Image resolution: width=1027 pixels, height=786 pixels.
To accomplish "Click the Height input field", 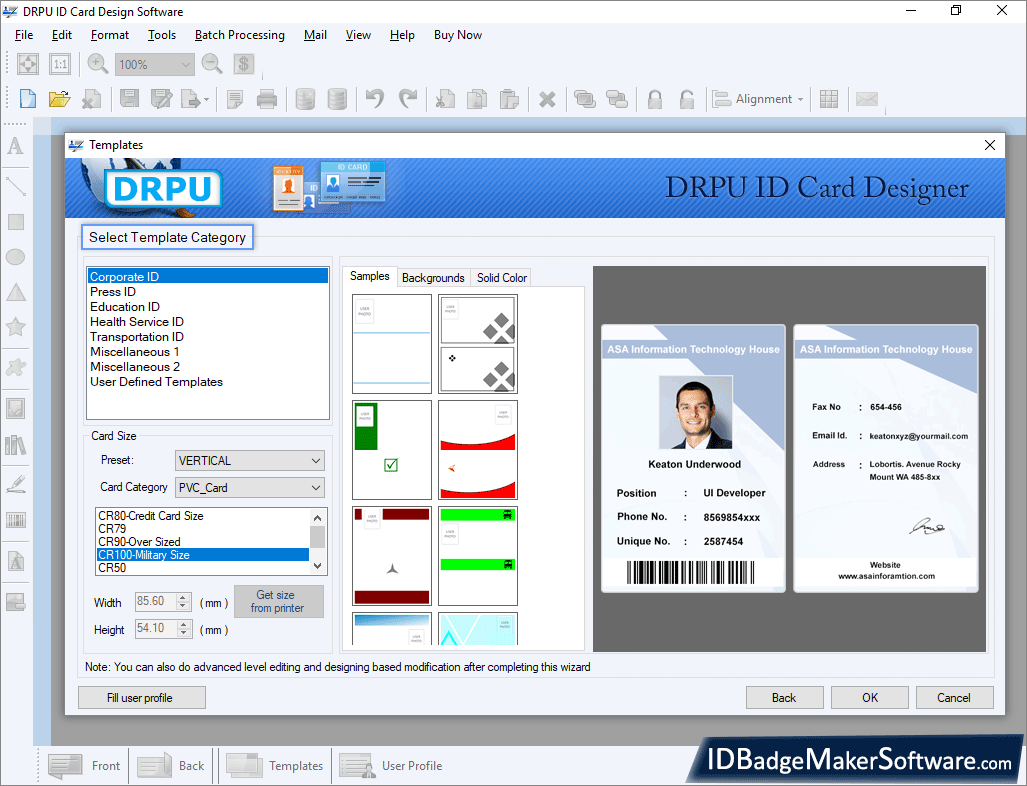I will tap(157, 629).
